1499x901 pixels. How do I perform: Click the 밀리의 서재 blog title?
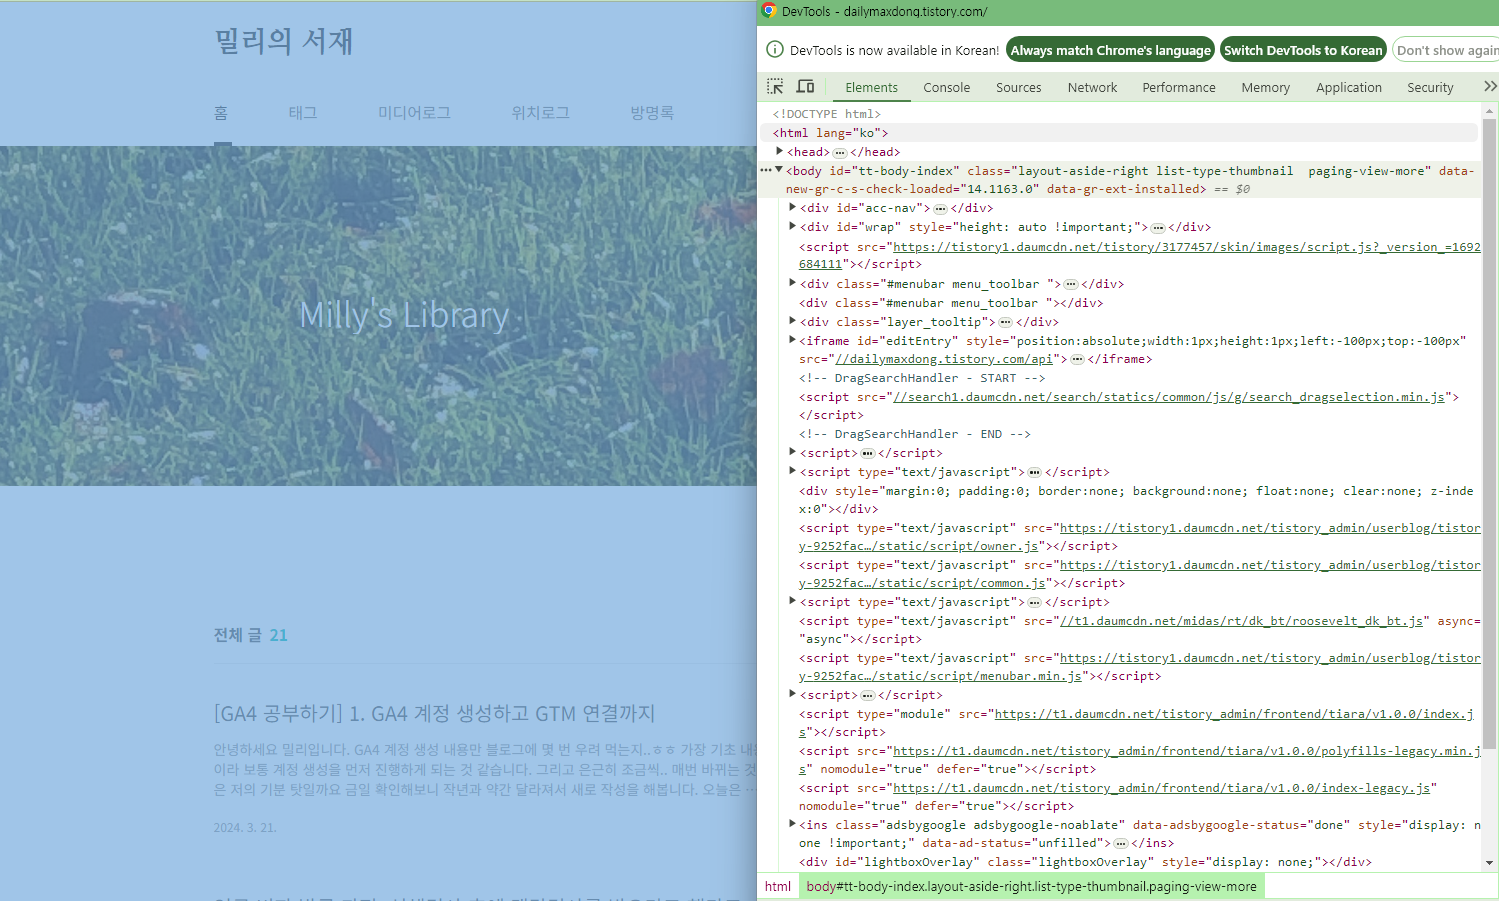(x=284, y=41)
